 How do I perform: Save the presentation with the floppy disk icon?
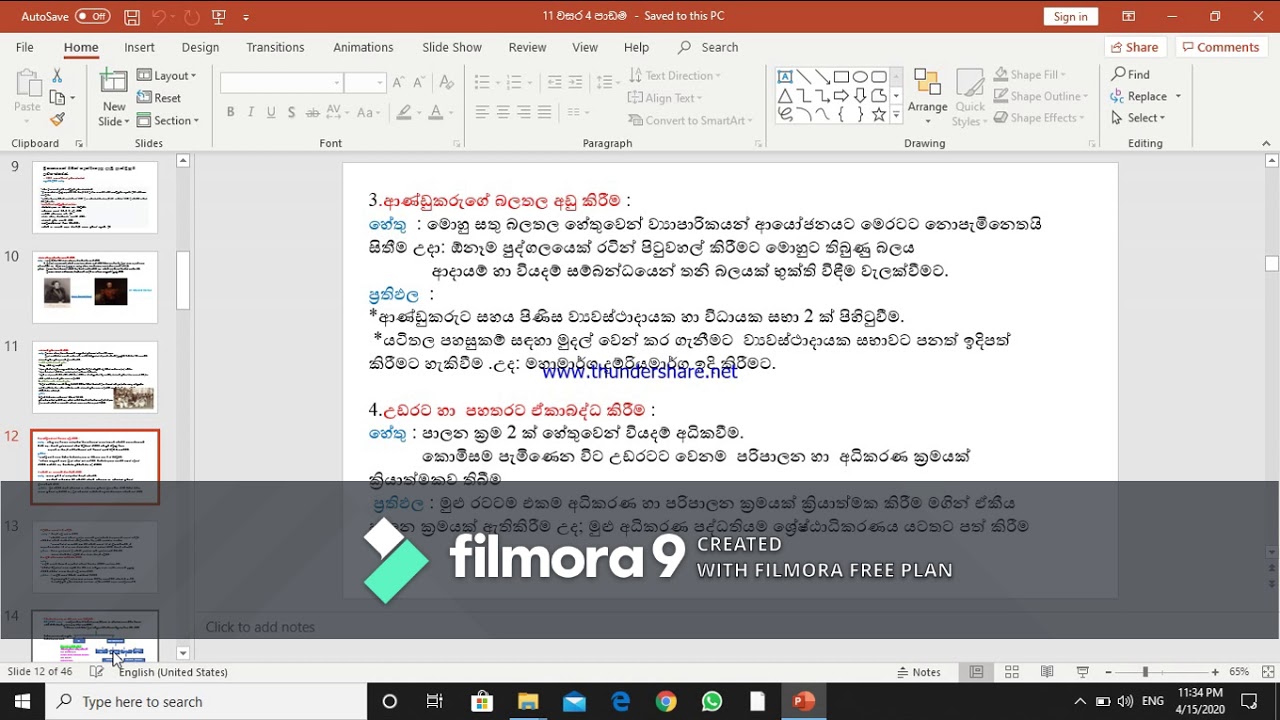point(132,17)
